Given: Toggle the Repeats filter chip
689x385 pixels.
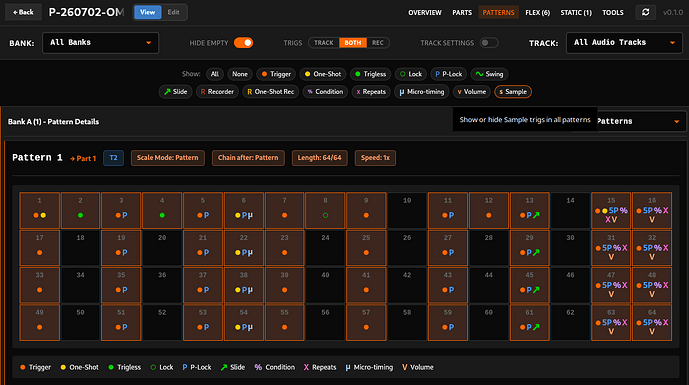Looking at the screenshot, I should 371,92.
